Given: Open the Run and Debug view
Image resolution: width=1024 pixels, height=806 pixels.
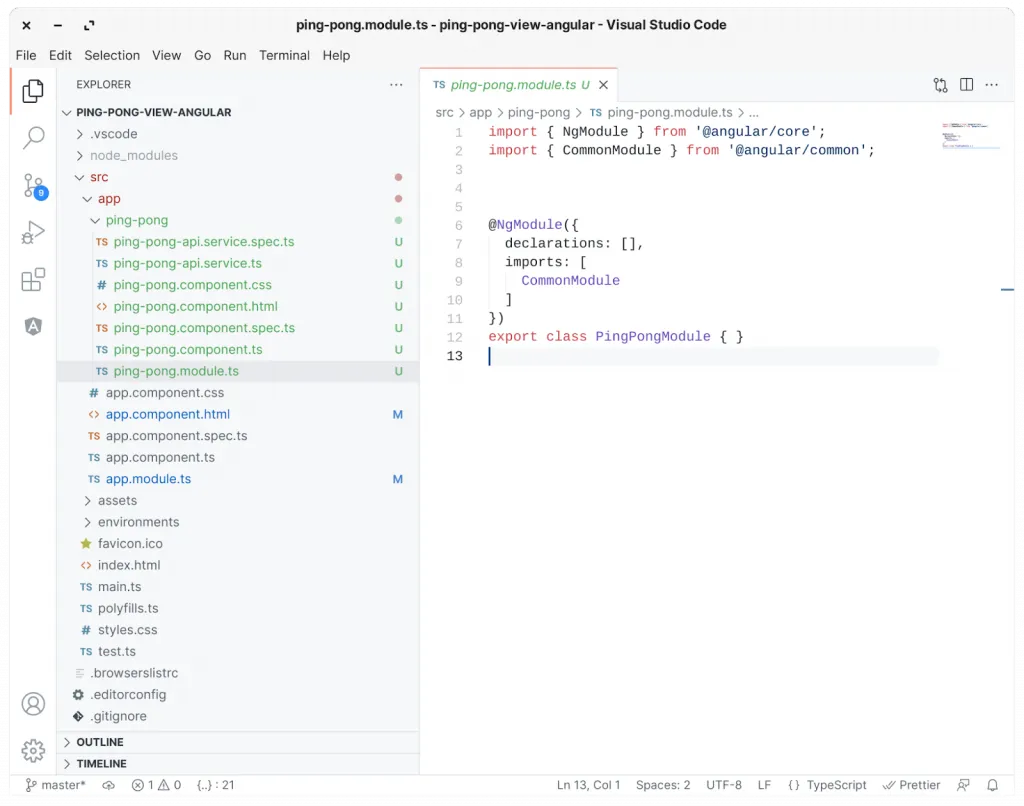Looking at the screenshot, I should (33, 233).
